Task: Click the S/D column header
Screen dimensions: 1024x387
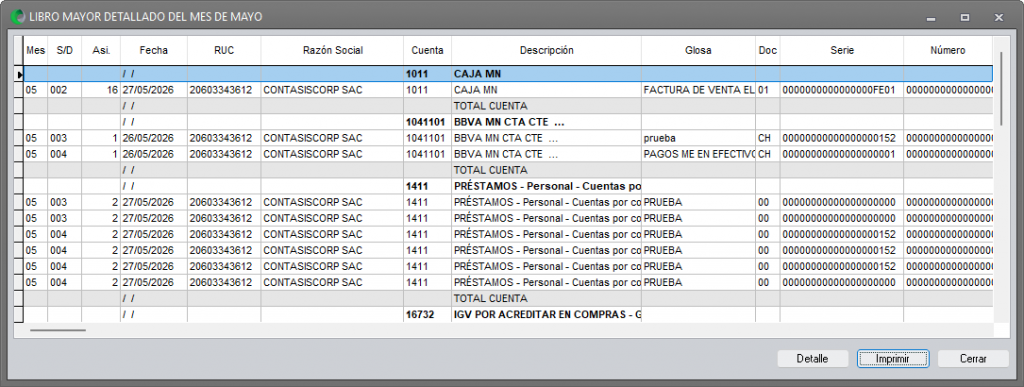Action: tap(65, 50)
